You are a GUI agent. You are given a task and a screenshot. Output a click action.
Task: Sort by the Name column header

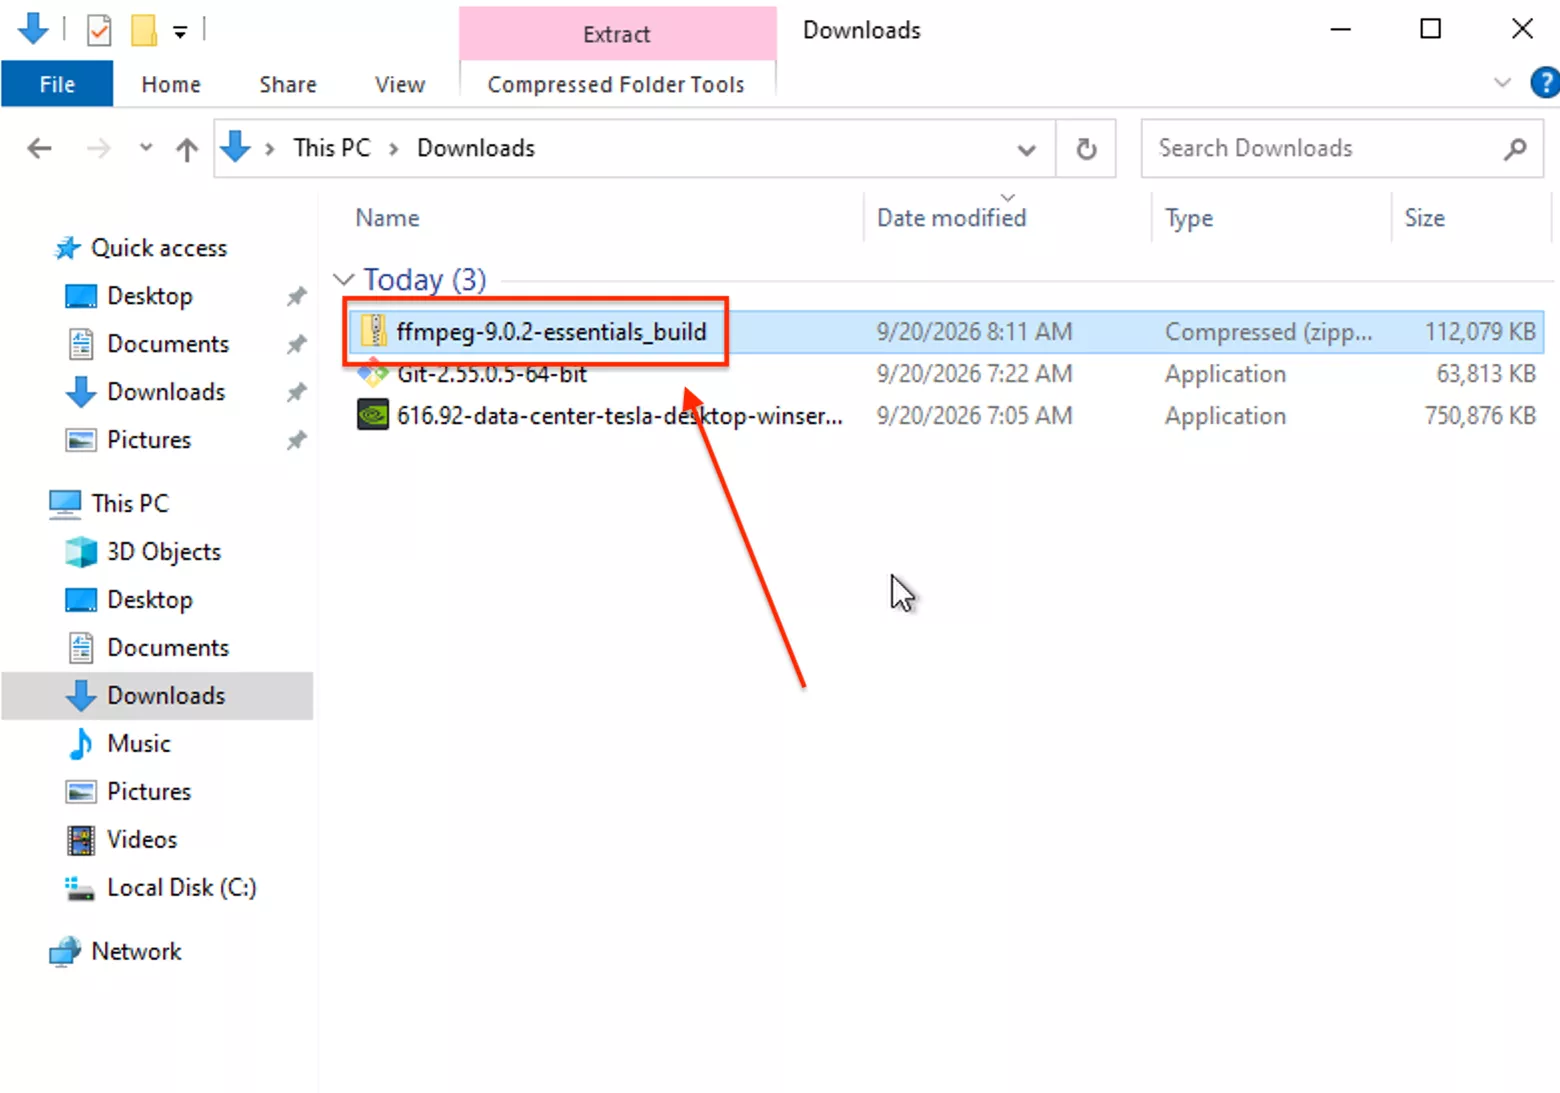point(388,218)
